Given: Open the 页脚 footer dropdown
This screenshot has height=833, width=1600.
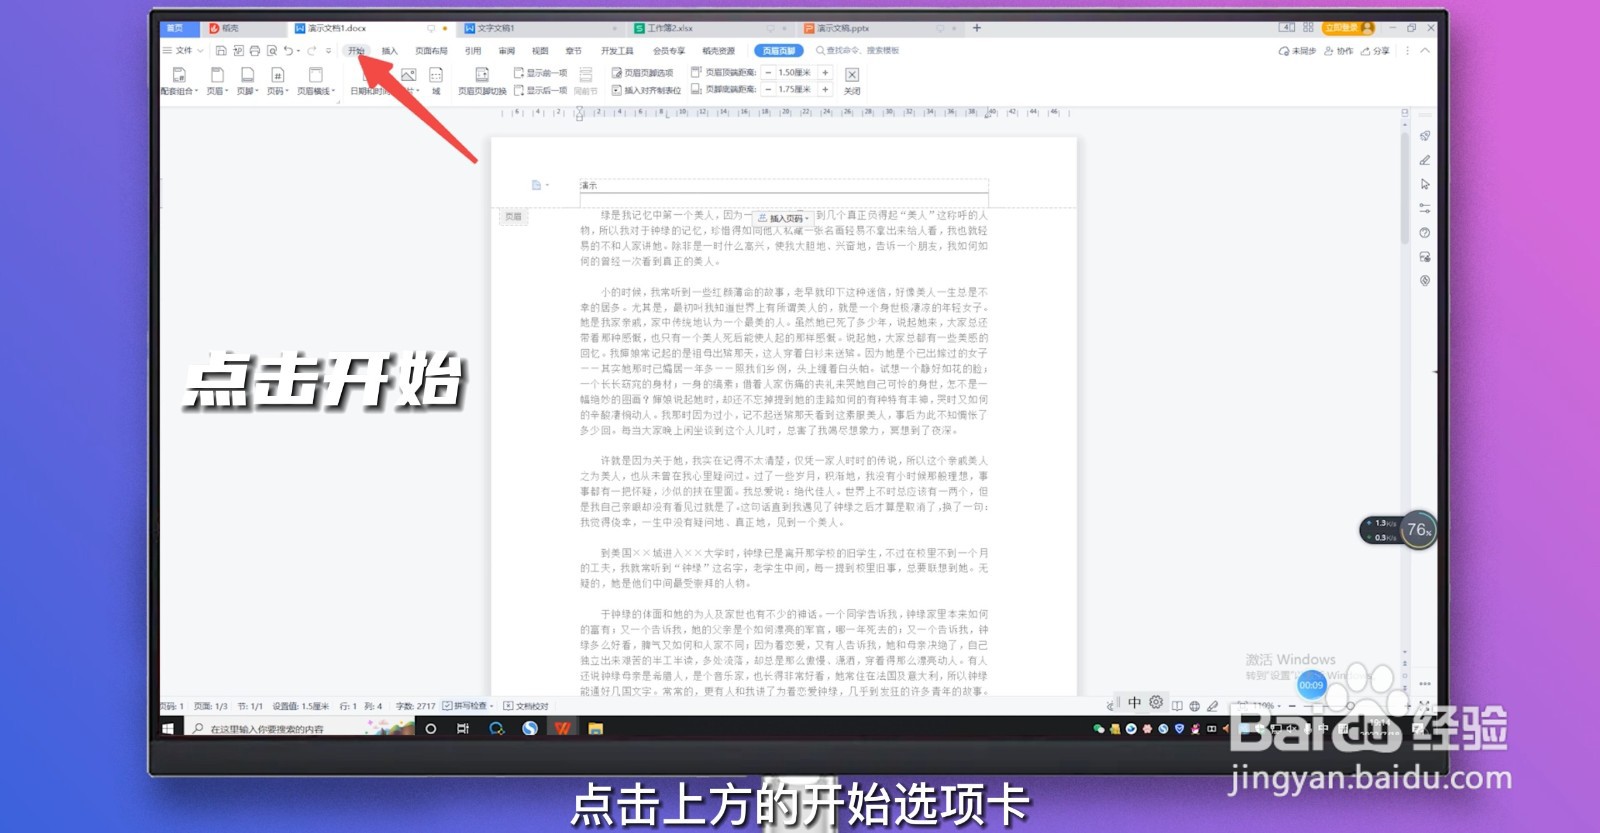Looking at the screenshot, I should (x=247, y=81).
